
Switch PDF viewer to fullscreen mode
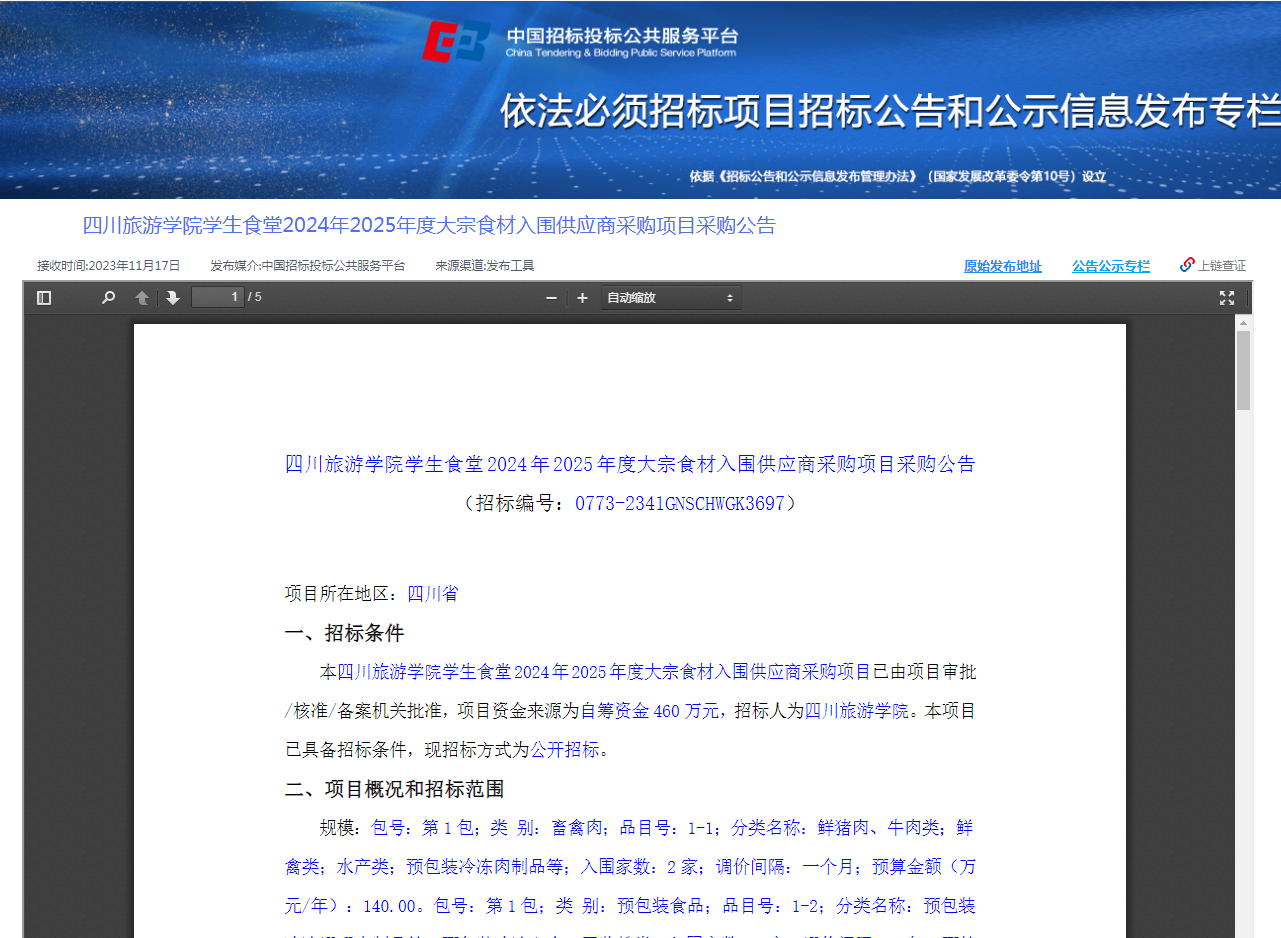point(1227,298)
